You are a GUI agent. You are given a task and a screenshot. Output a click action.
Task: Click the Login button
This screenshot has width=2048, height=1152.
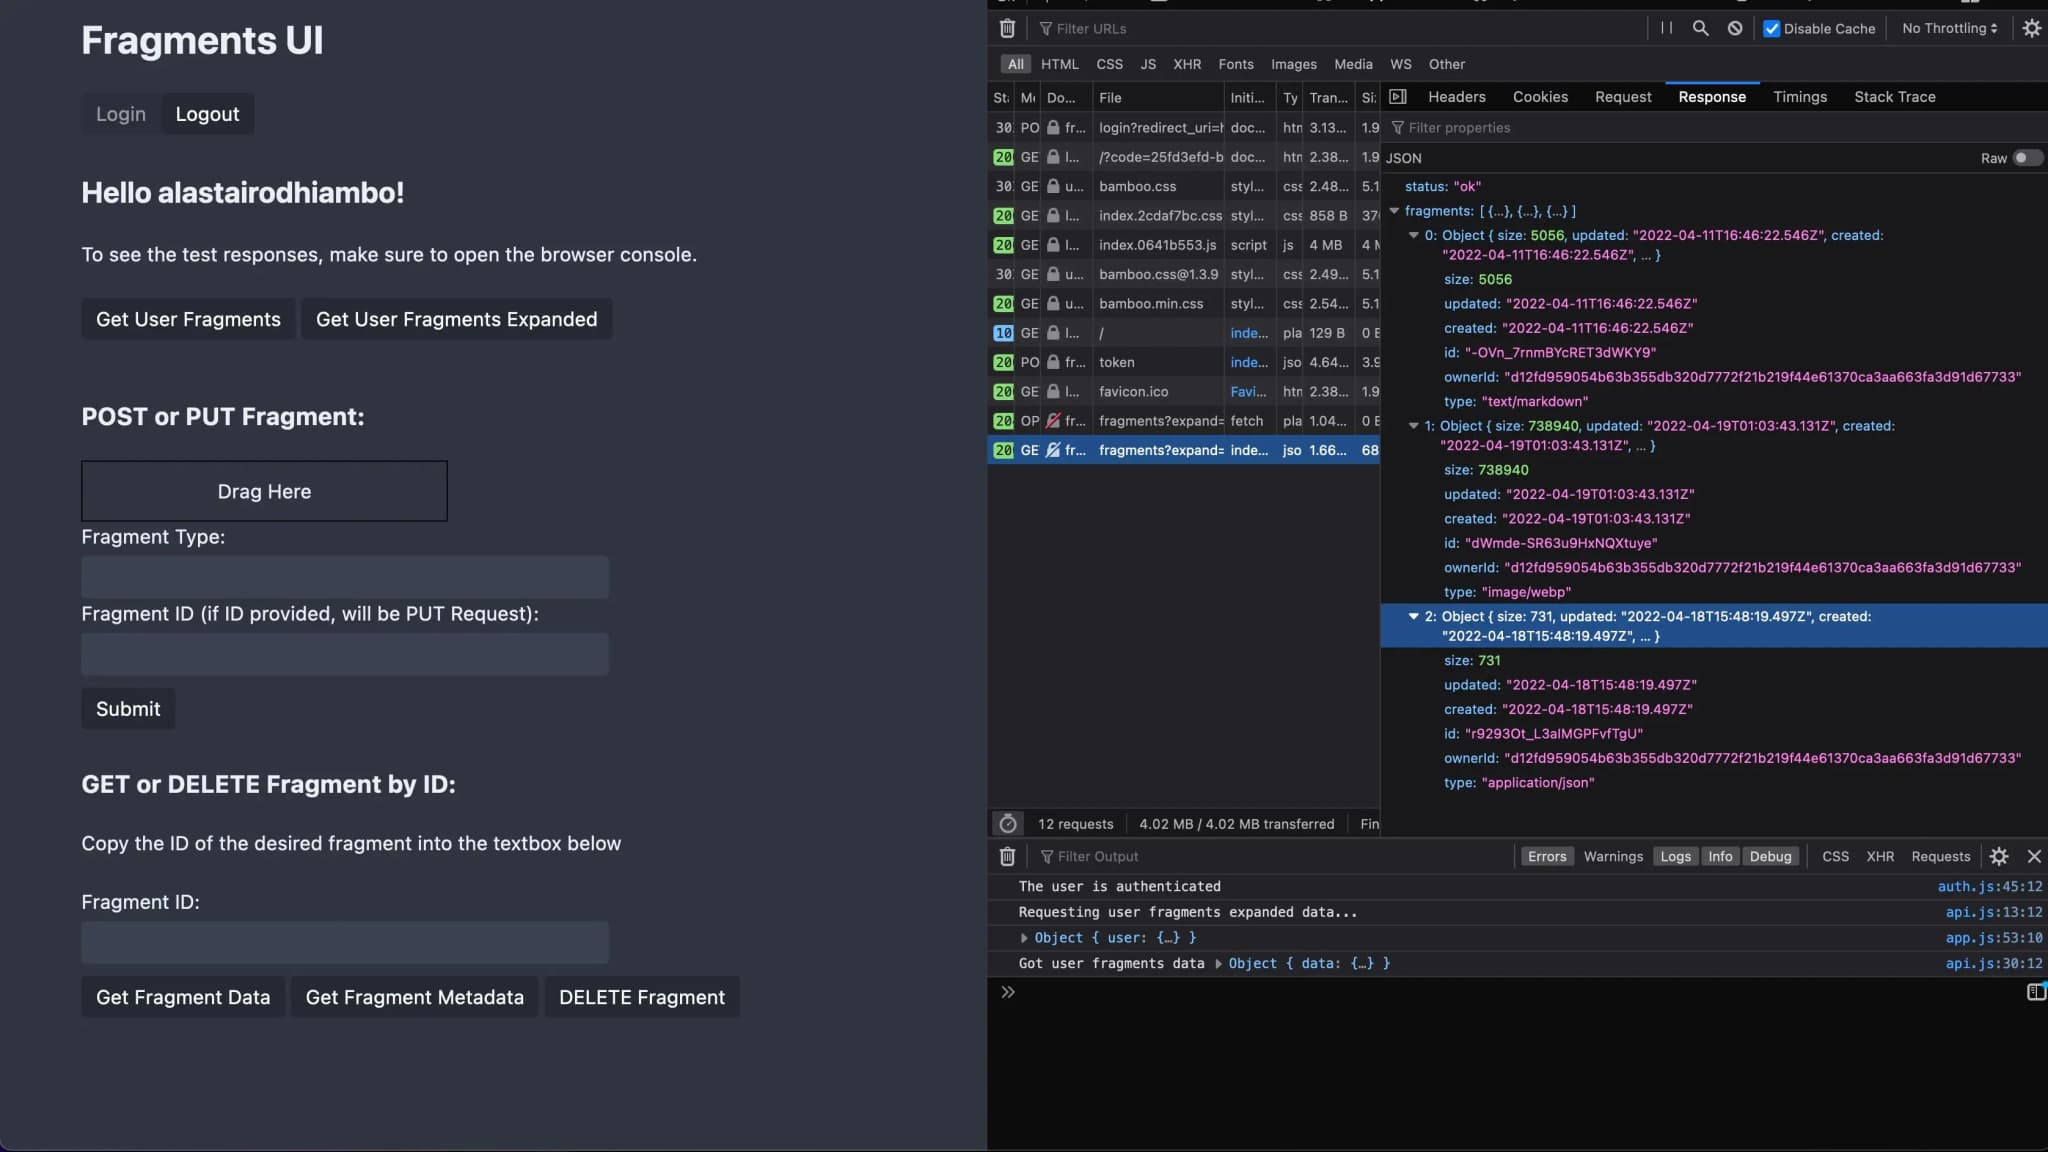121,114
